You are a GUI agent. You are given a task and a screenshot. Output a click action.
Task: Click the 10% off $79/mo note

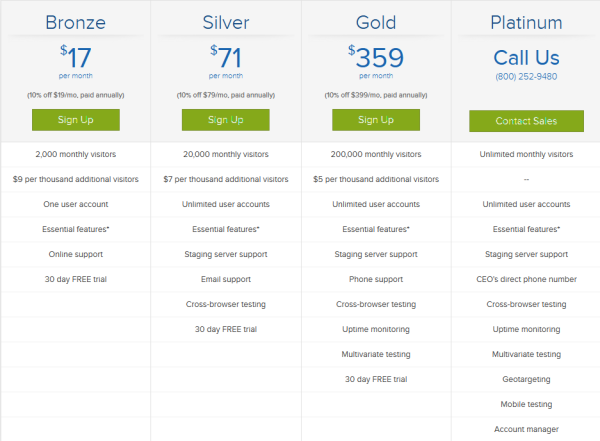click(226, 95)
